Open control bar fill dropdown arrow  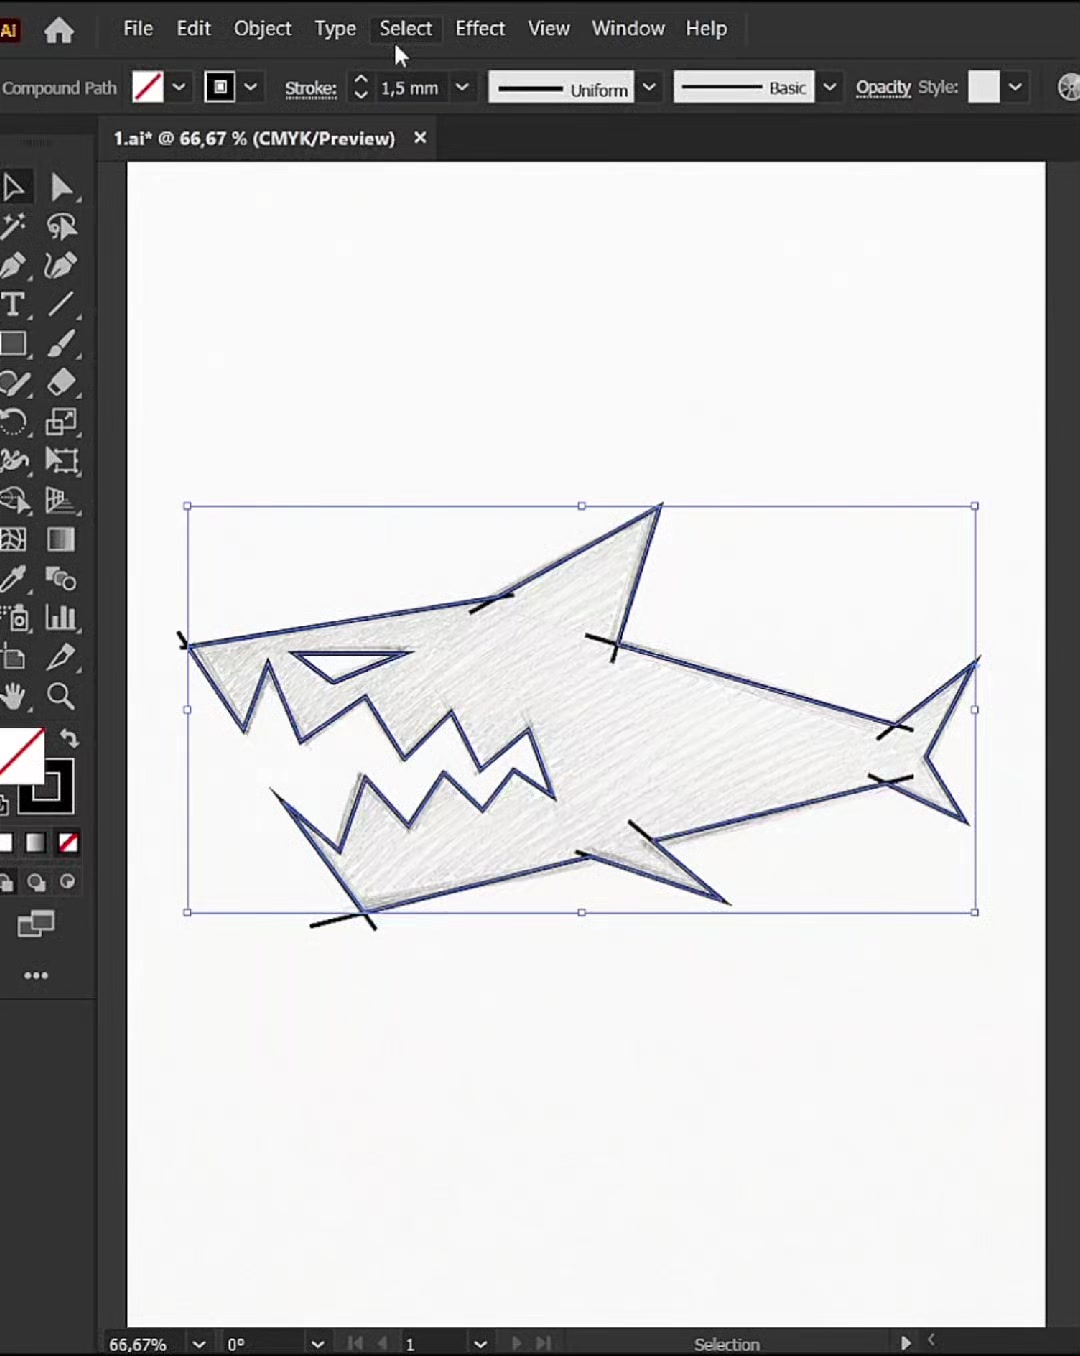pos(178,87)
